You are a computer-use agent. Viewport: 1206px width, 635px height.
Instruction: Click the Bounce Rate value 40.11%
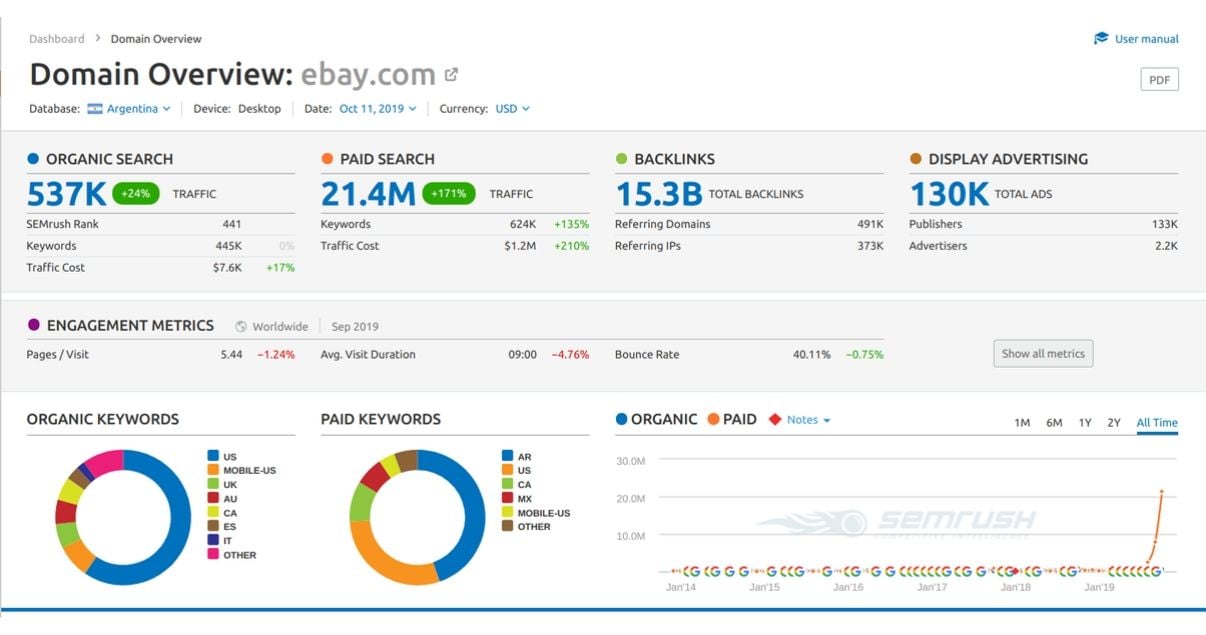[811, 354]
